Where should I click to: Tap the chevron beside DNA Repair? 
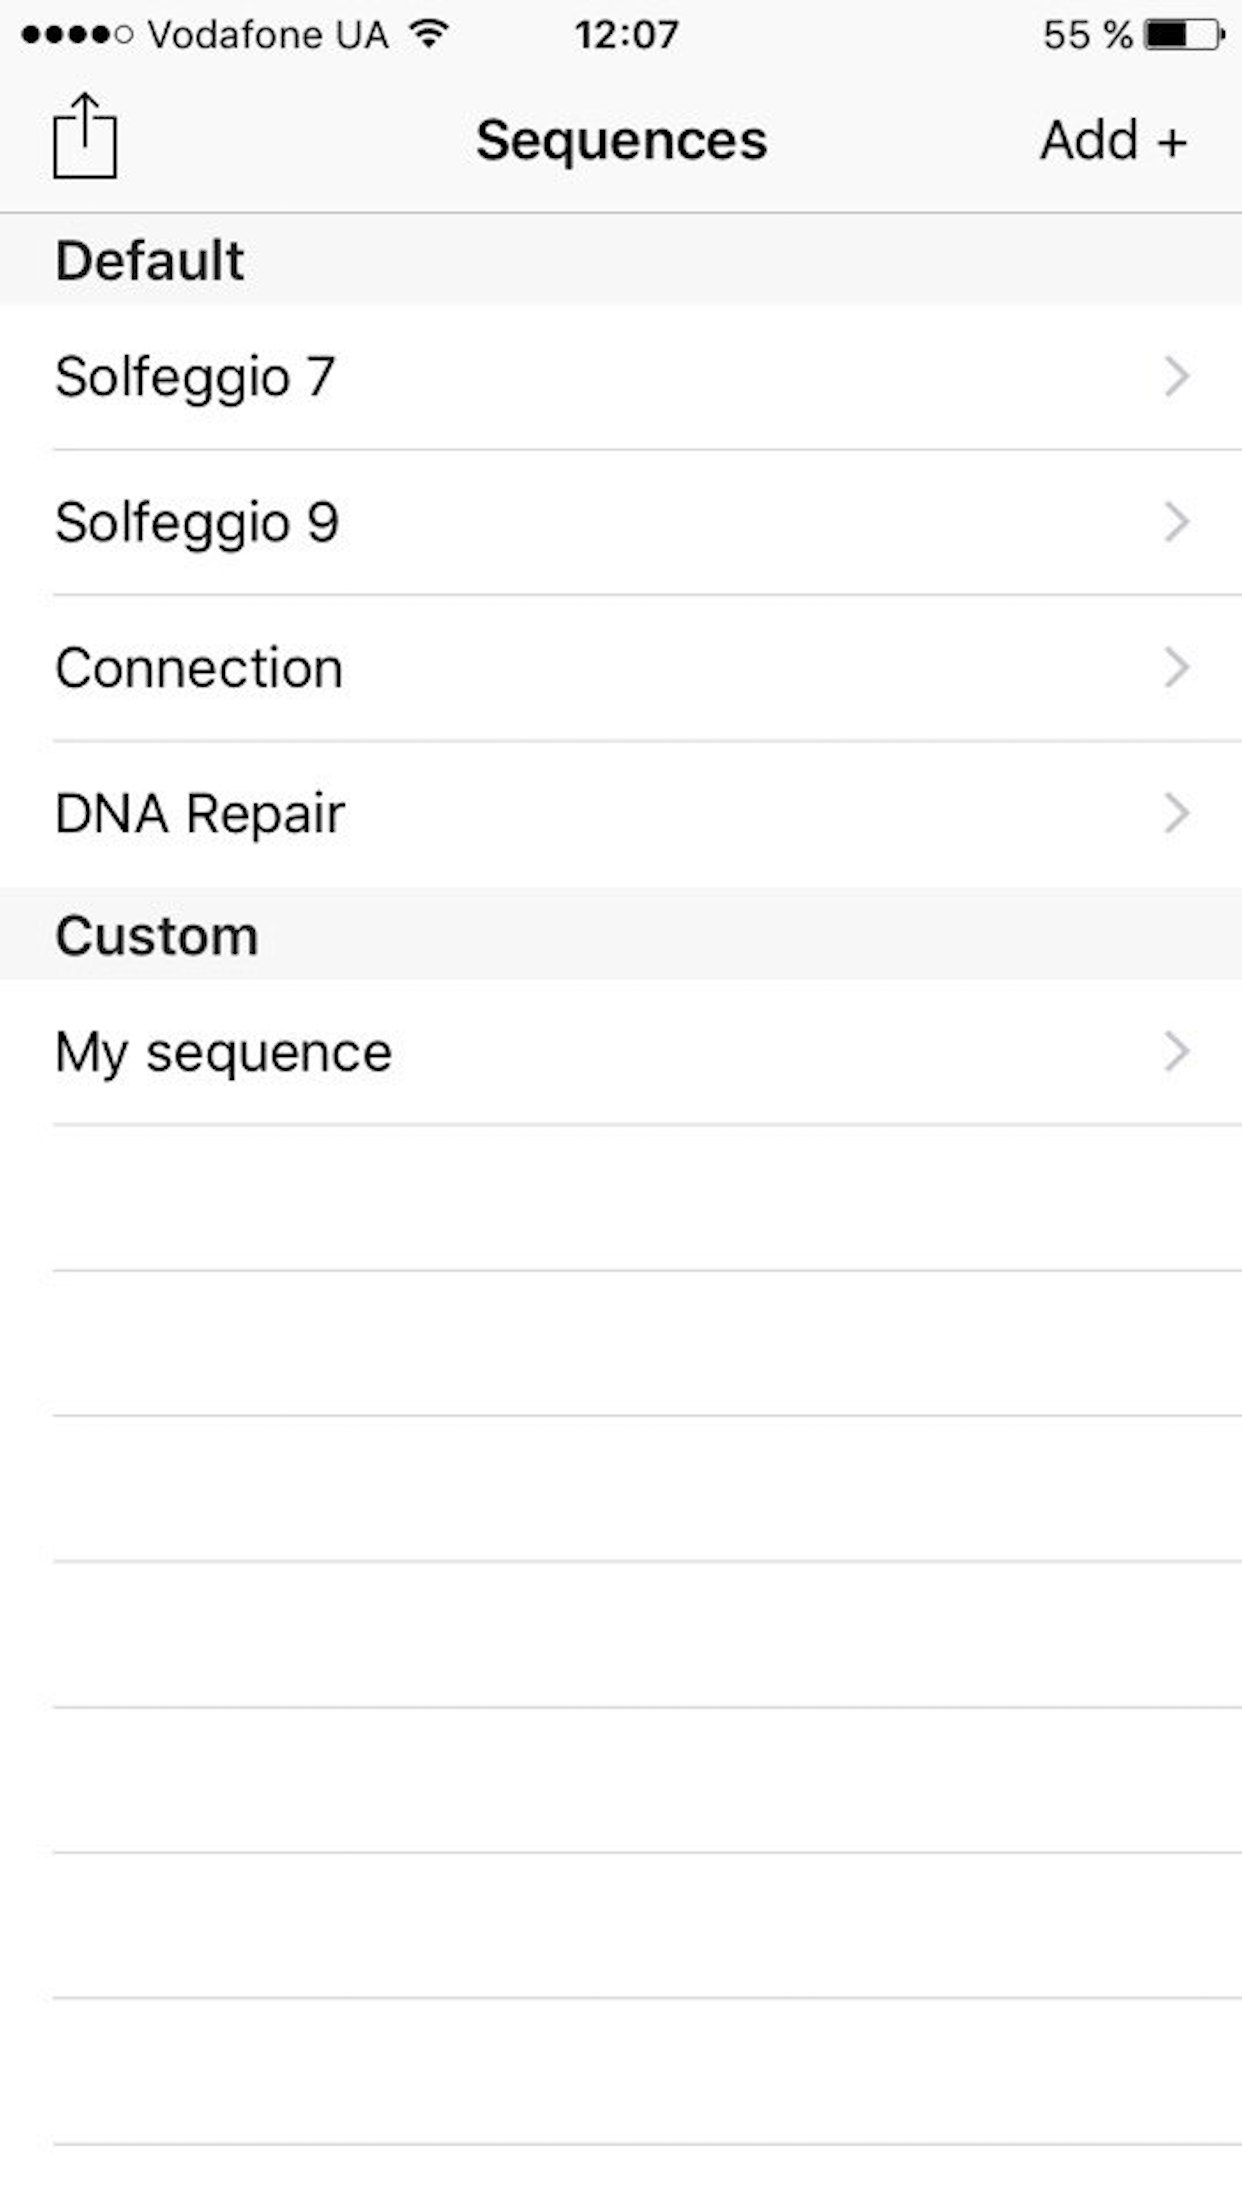(1177, 814)
